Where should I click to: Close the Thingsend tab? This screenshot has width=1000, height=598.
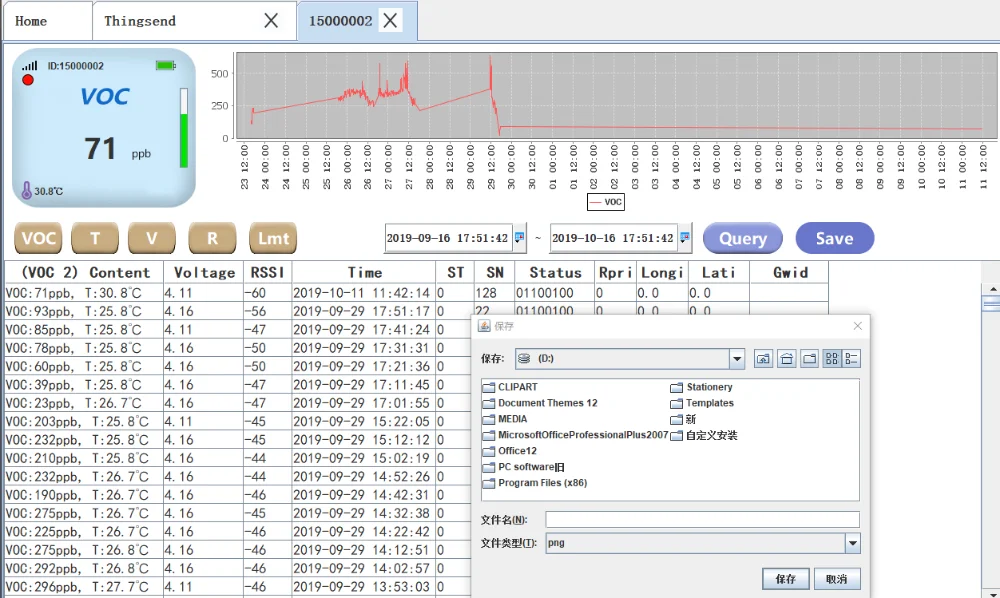click(x=271, y=21)
